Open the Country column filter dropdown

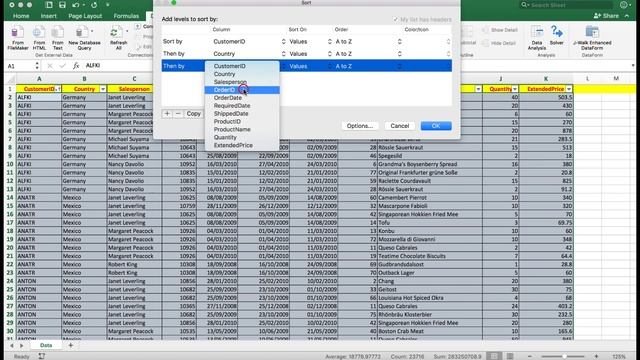[103, 89]
